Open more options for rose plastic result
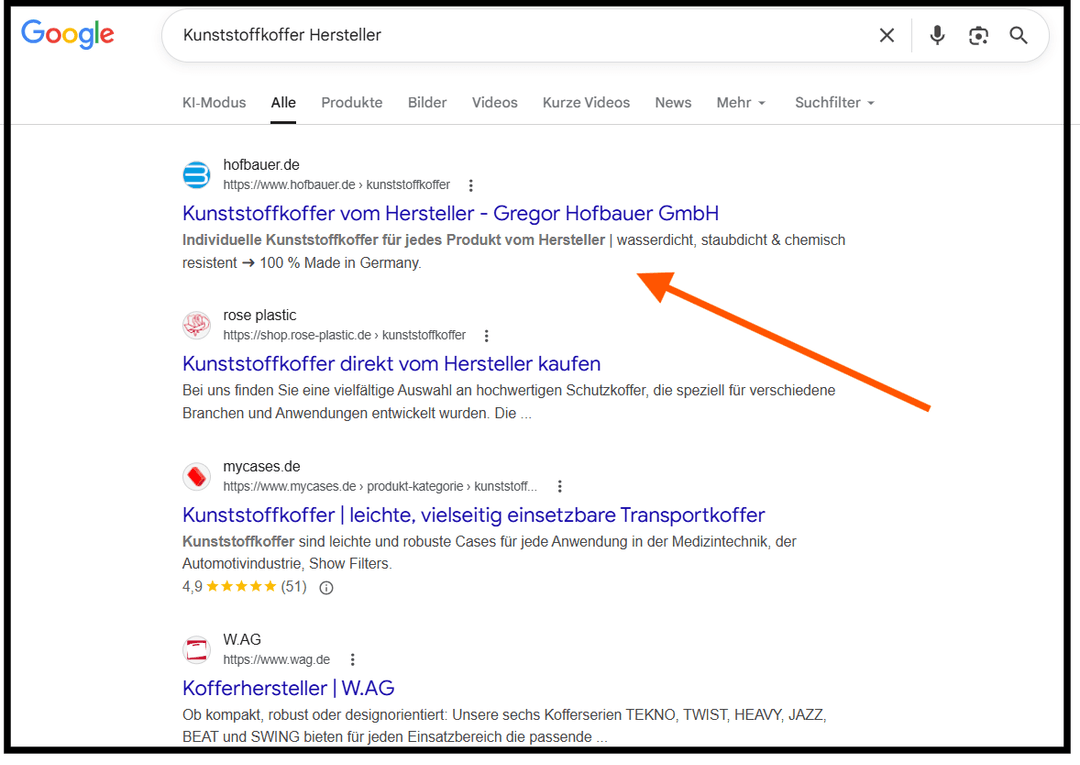The height and width of the screenshot is (765, 1080). 486,336
